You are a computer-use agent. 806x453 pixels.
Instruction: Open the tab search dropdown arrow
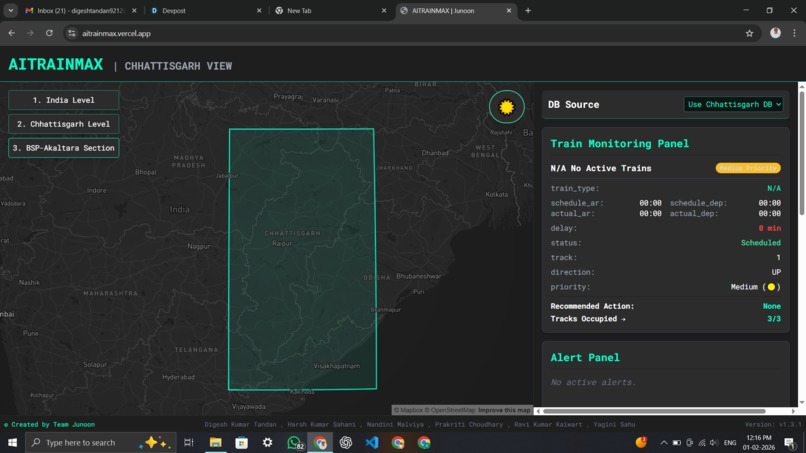coord(11,10)
